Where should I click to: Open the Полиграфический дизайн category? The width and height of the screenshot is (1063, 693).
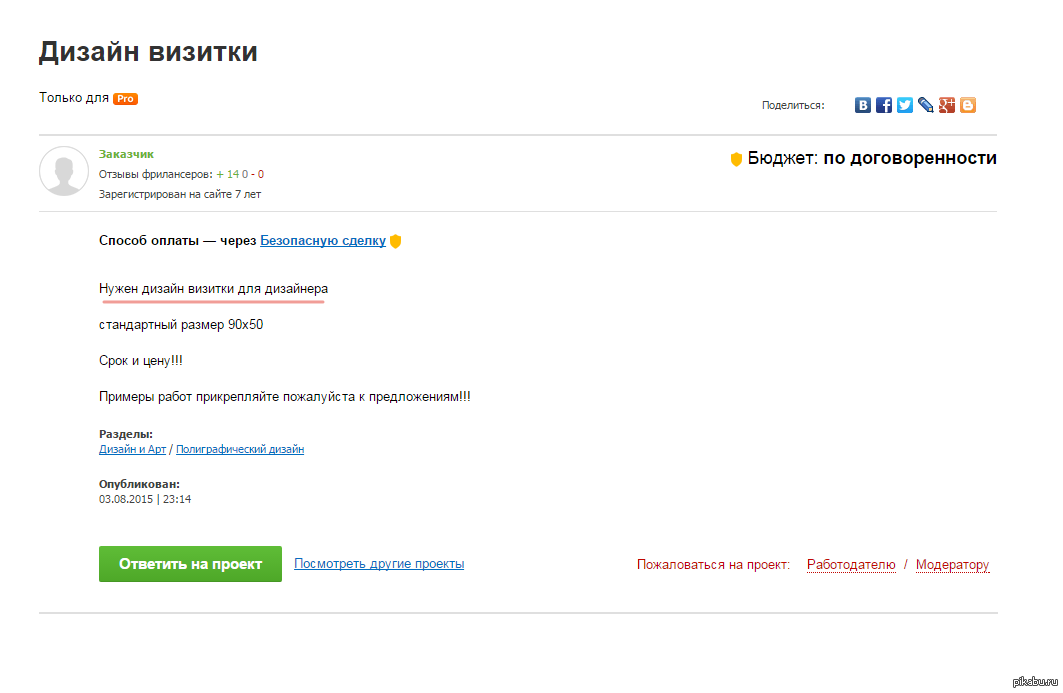pos(239,450)
